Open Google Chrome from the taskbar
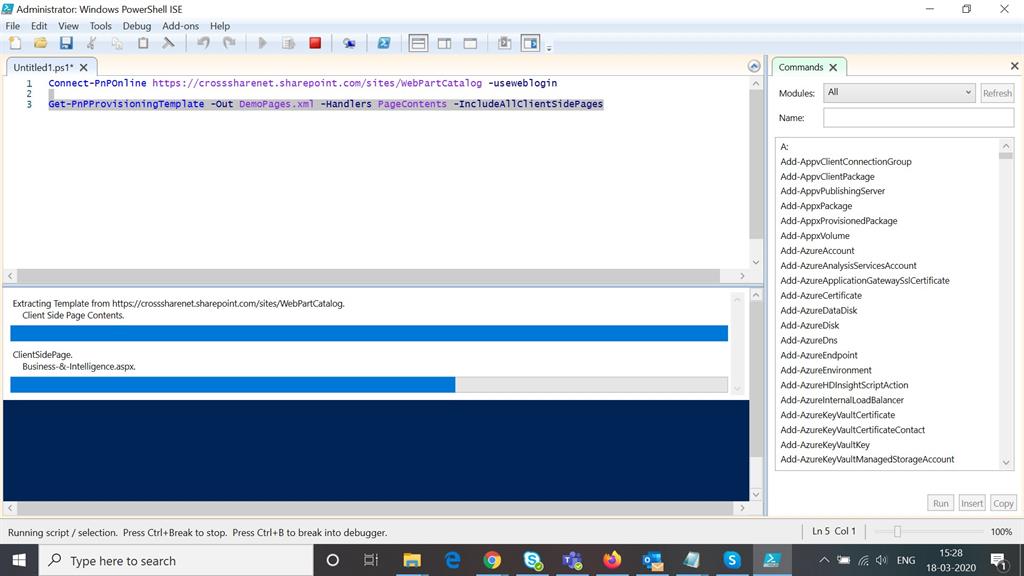Image resolution: width=1024 pixels, height=576 pixels. tap(492, 560)
